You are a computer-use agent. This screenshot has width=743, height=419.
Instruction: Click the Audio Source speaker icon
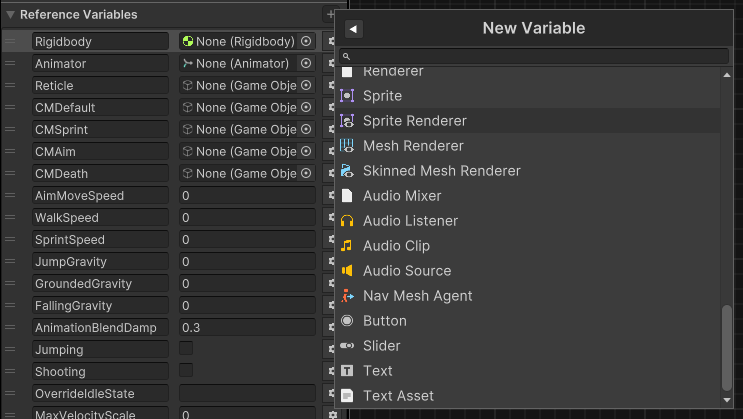pyautogui.click(x=347, y=271)
